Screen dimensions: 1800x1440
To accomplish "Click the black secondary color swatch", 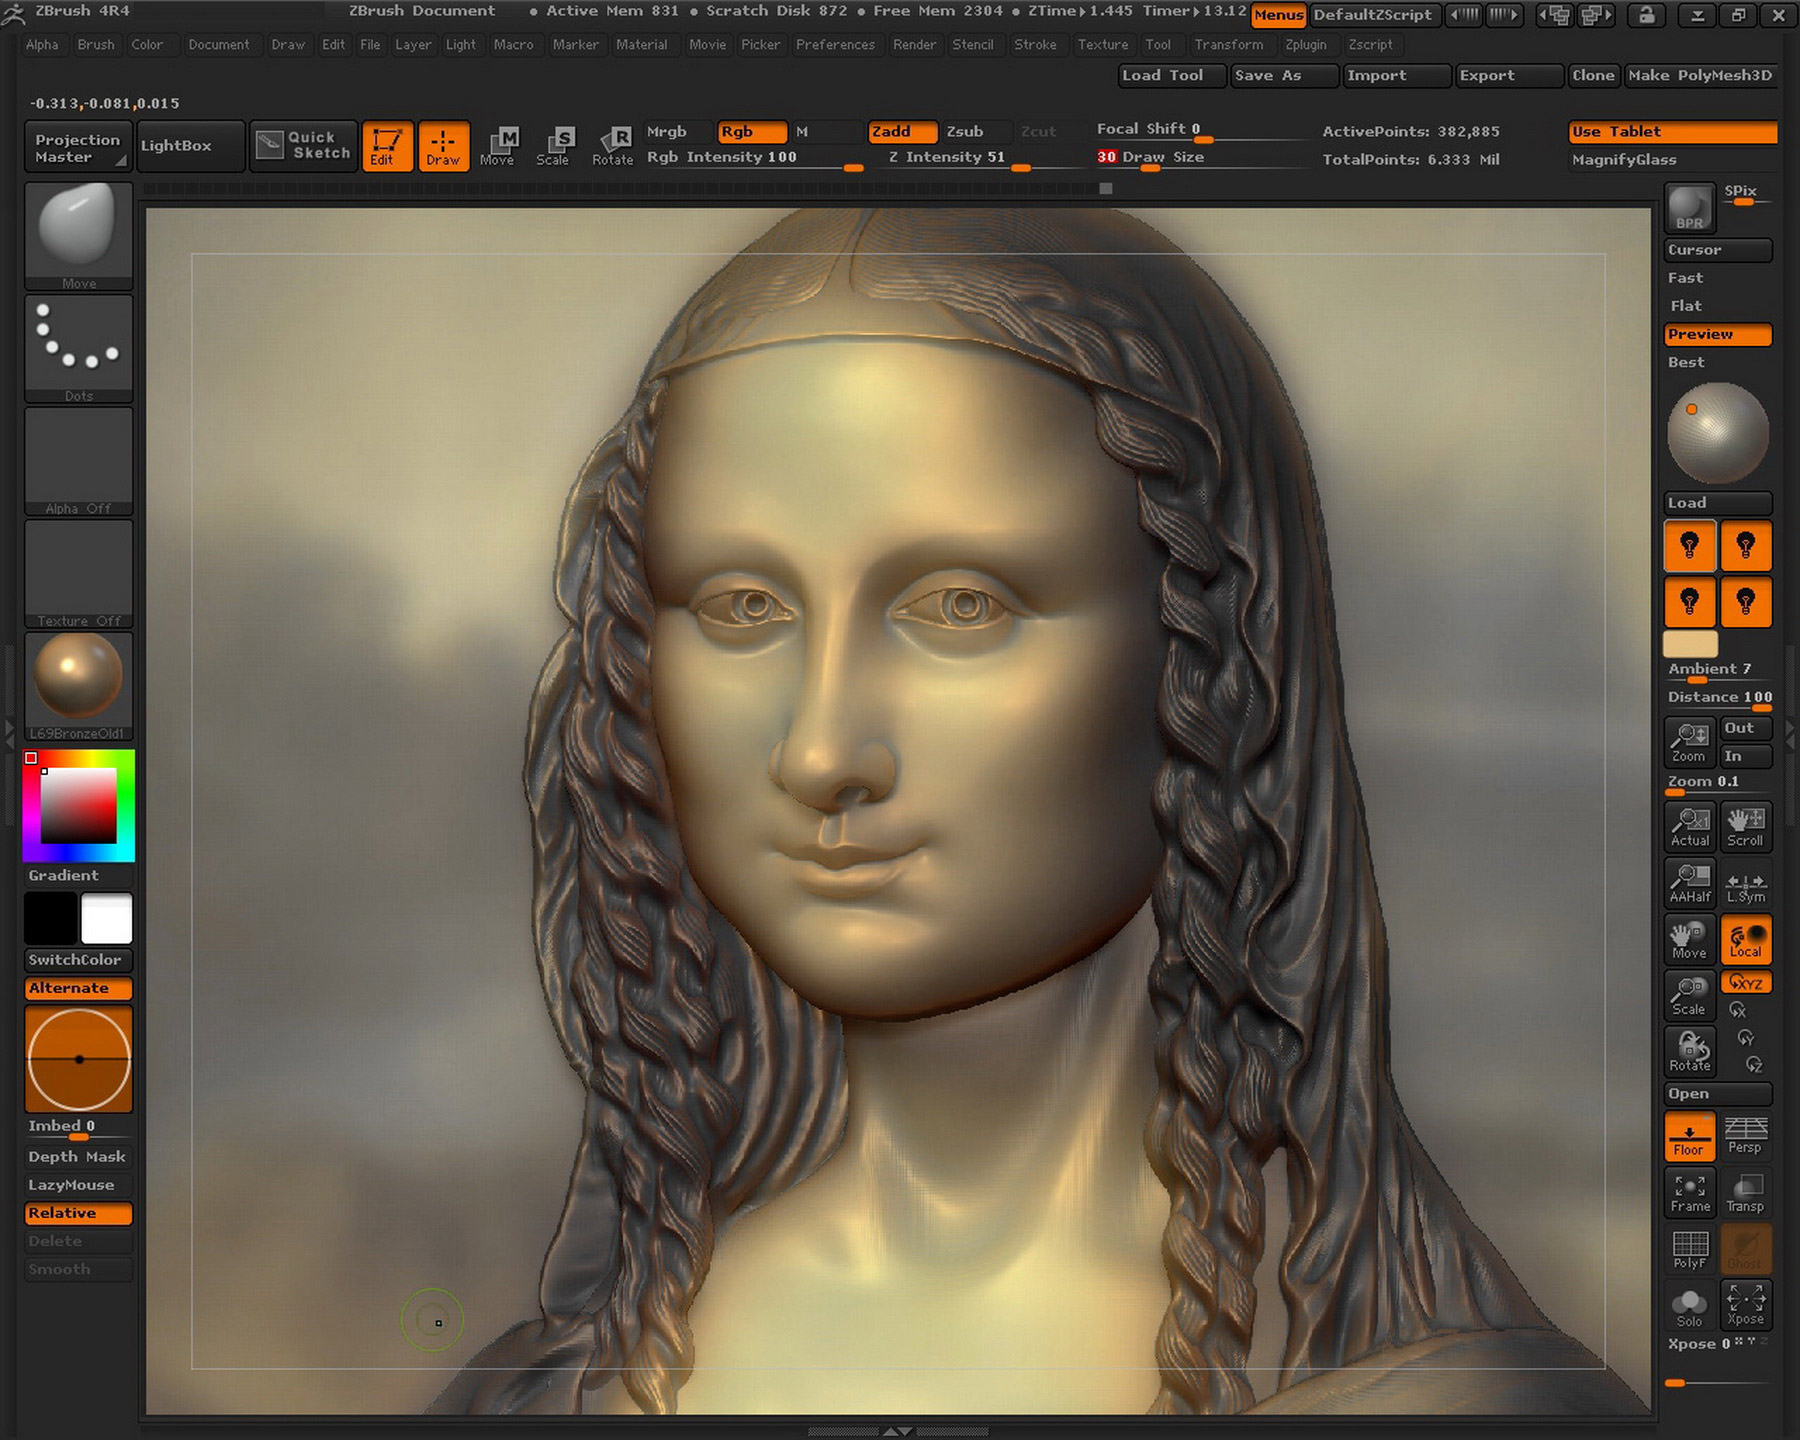I will (x=51, y=918).
